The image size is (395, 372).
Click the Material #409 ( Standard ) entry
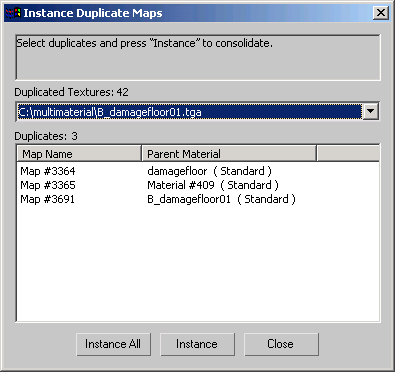213,185
